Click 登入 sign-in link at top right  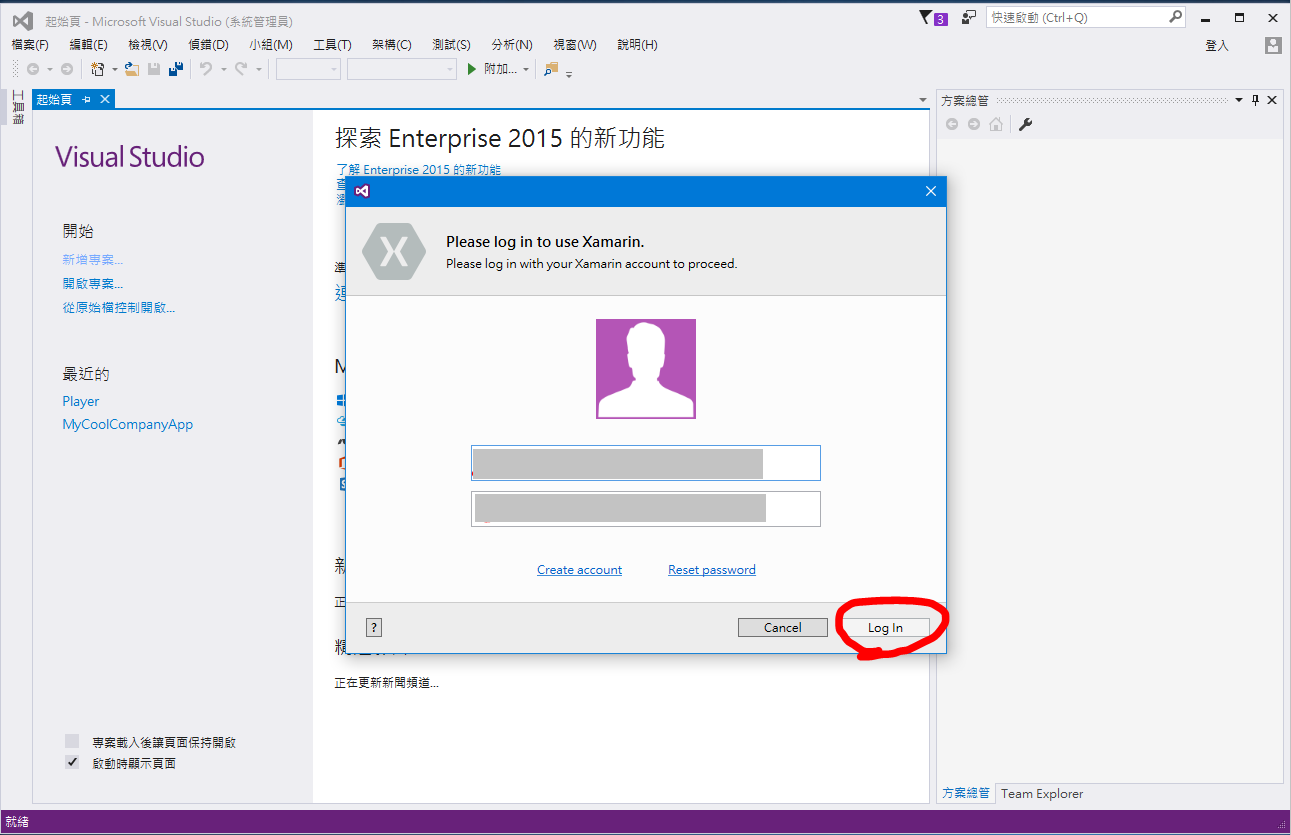(1216, 46)
